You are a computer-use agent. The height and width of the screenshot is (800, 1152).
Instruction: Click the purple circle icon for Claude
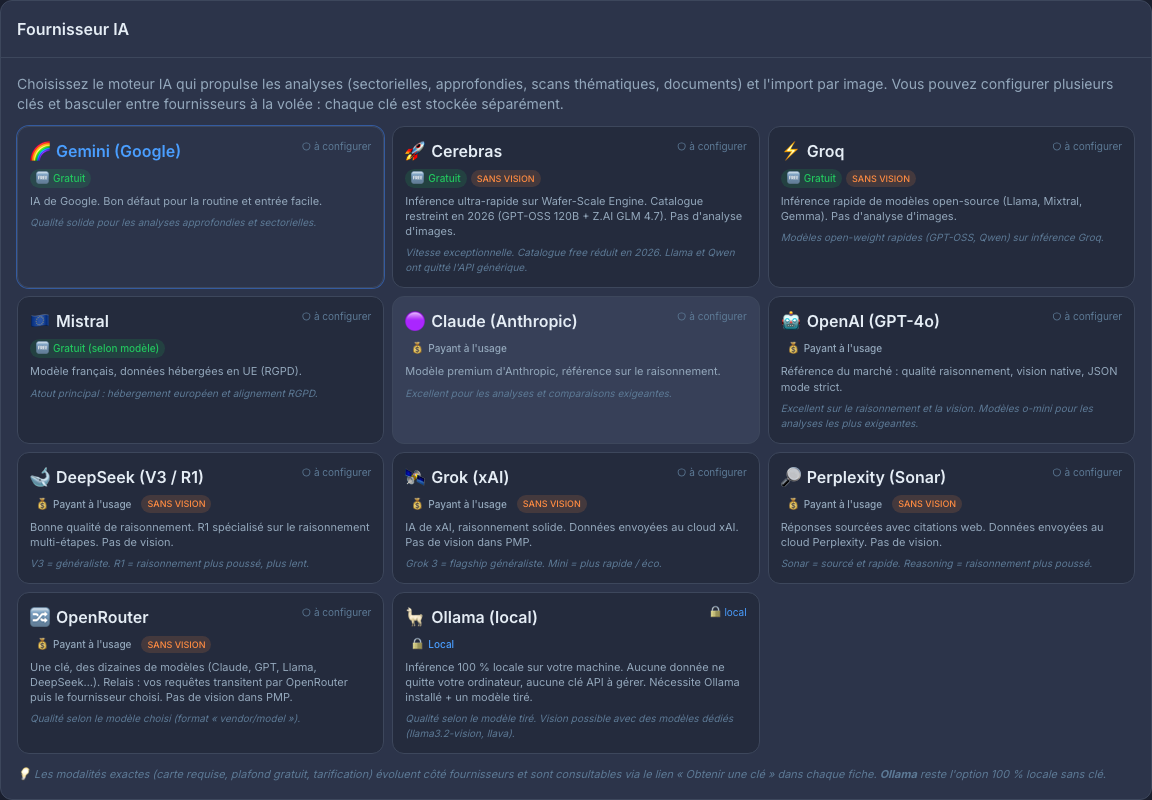point(415,321)
